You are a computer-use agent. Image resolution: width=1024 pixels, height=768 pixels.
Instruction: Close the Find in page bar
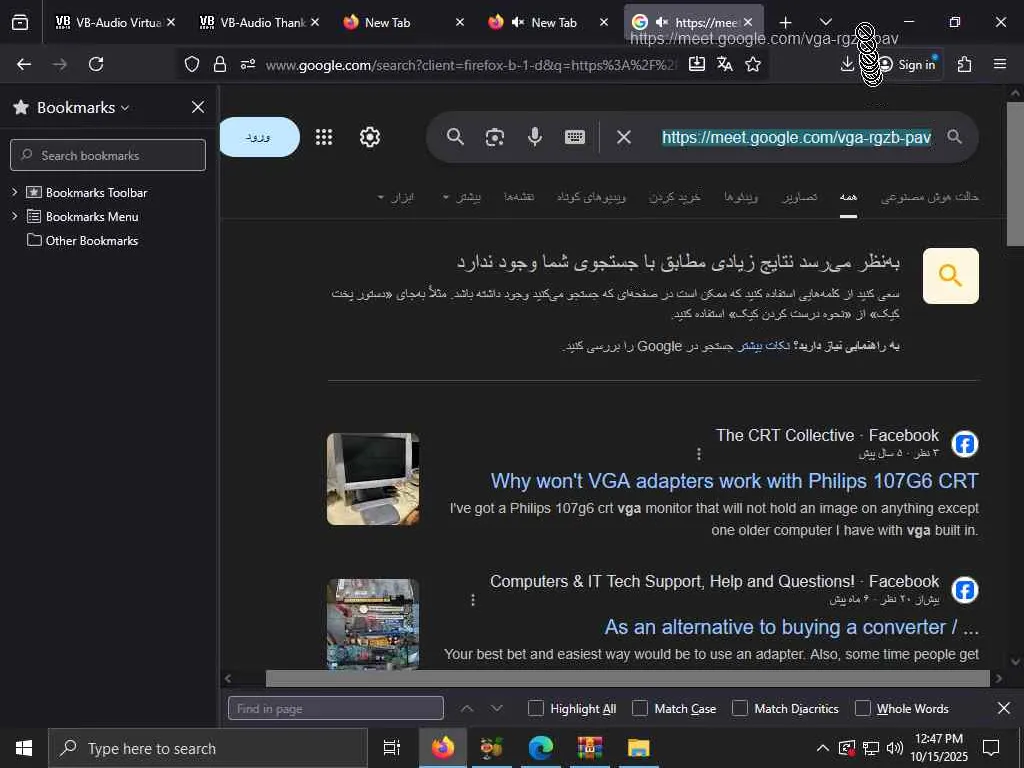(x=1004, y=708)
